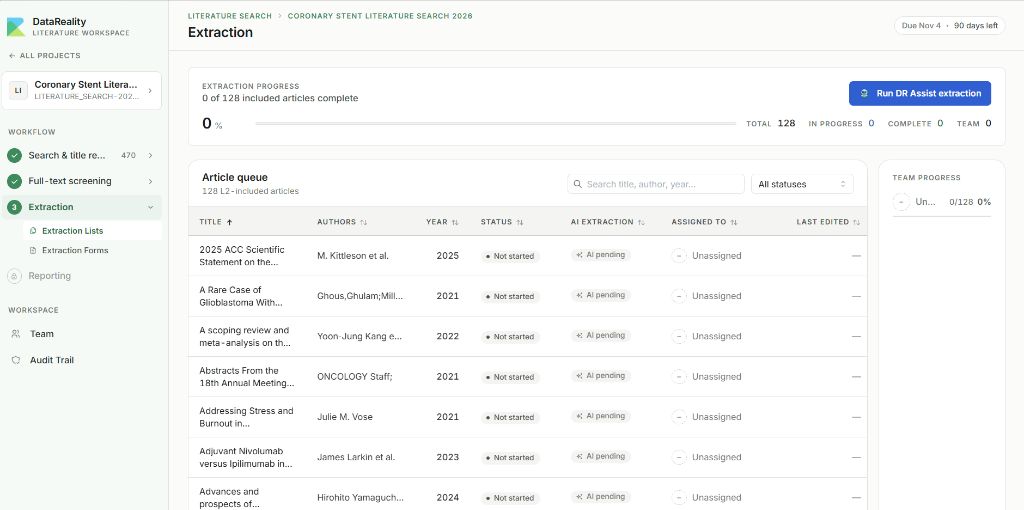This screenshot has width=1024, height=510.
Task: Click the extraction progress bar
Action: point(495,123)
